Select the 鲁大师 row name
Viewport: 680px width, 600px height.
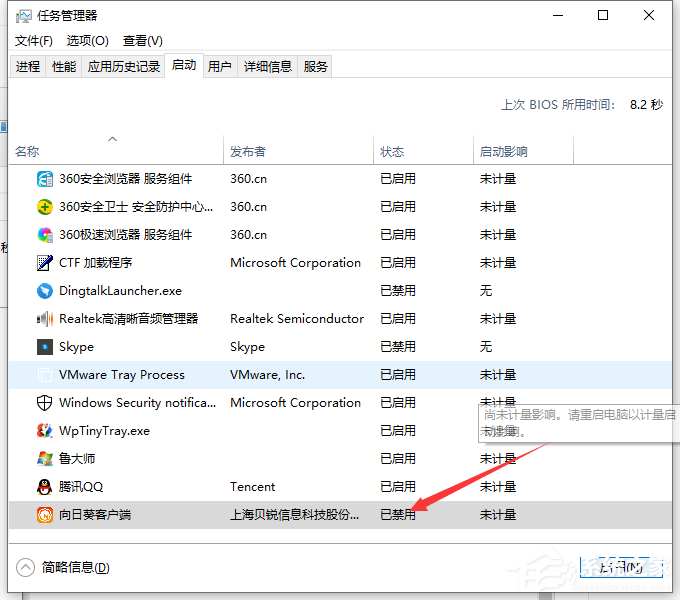(77, 459)
